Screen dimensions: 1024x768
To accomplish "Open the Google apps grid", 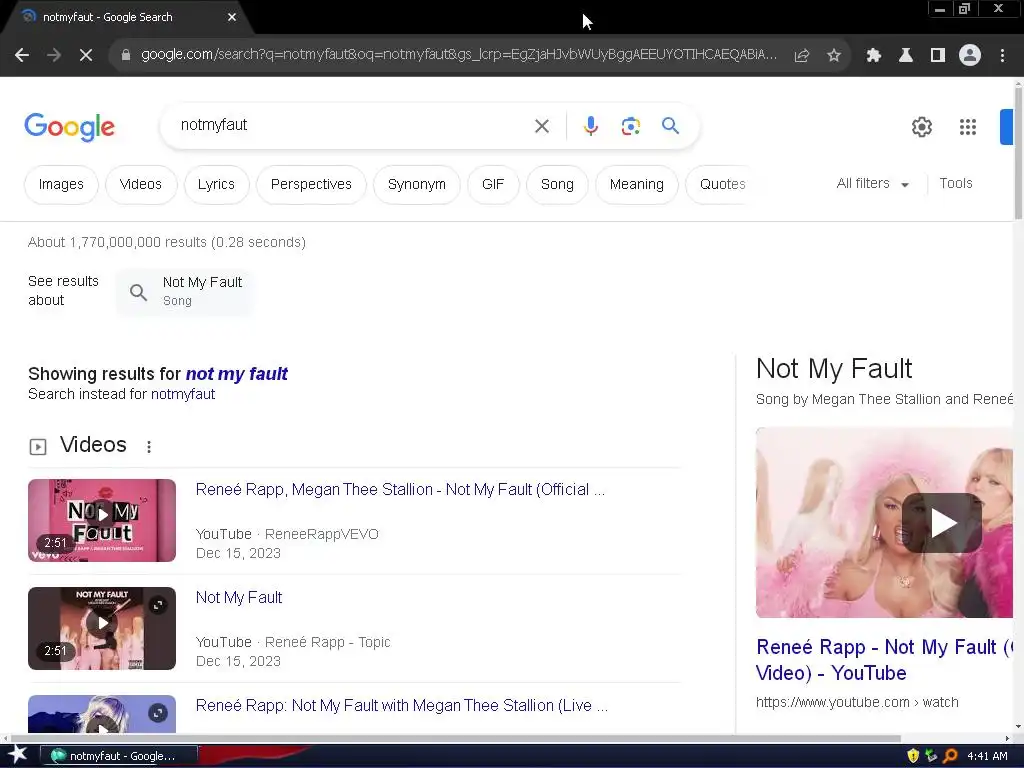I will [968, 127].
